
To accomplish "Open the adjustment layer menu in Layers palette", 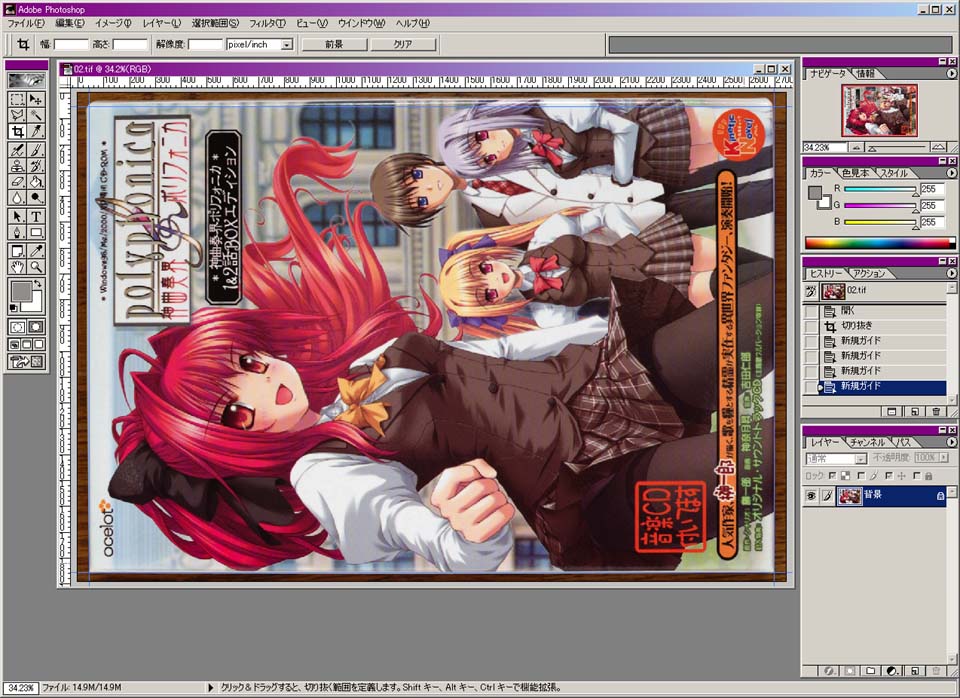I will (x=892, y=671).
